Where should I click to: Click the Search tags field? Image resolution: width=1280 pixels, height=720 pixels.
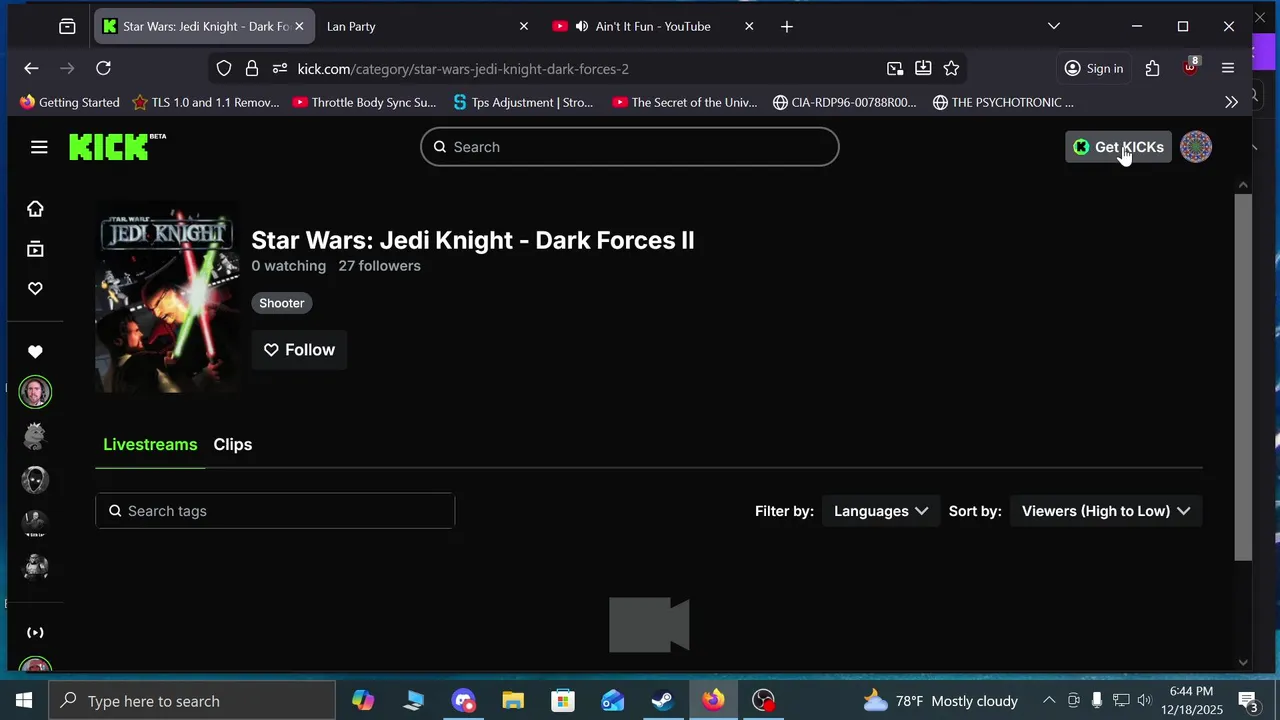(275, 511)
